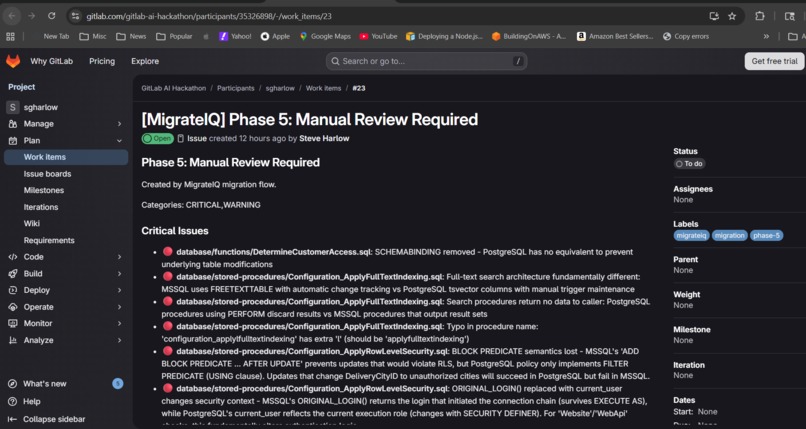Bookmark page using star icon
Viewport: 806px width, 429px height.
[x=732, y=16]
